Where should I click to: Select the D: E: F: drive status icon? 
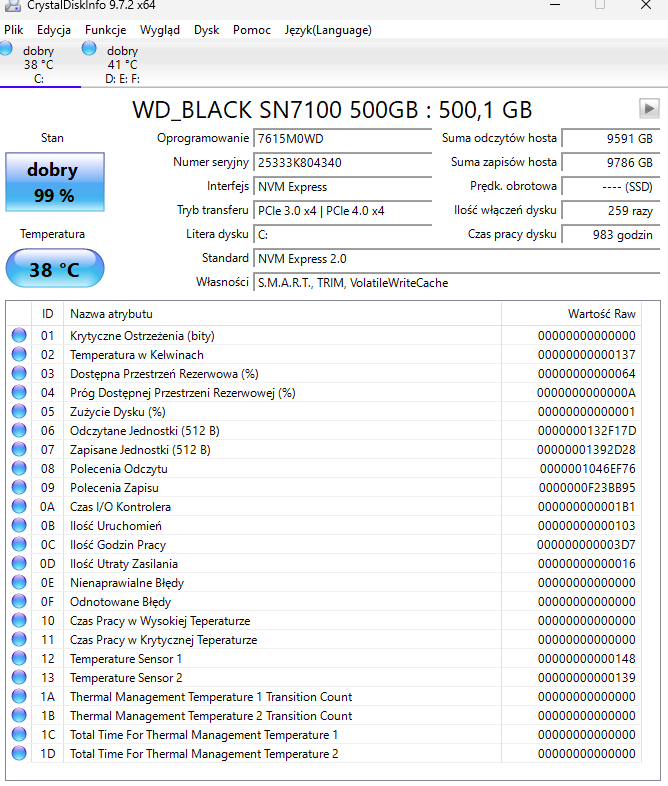click(89, 49)
